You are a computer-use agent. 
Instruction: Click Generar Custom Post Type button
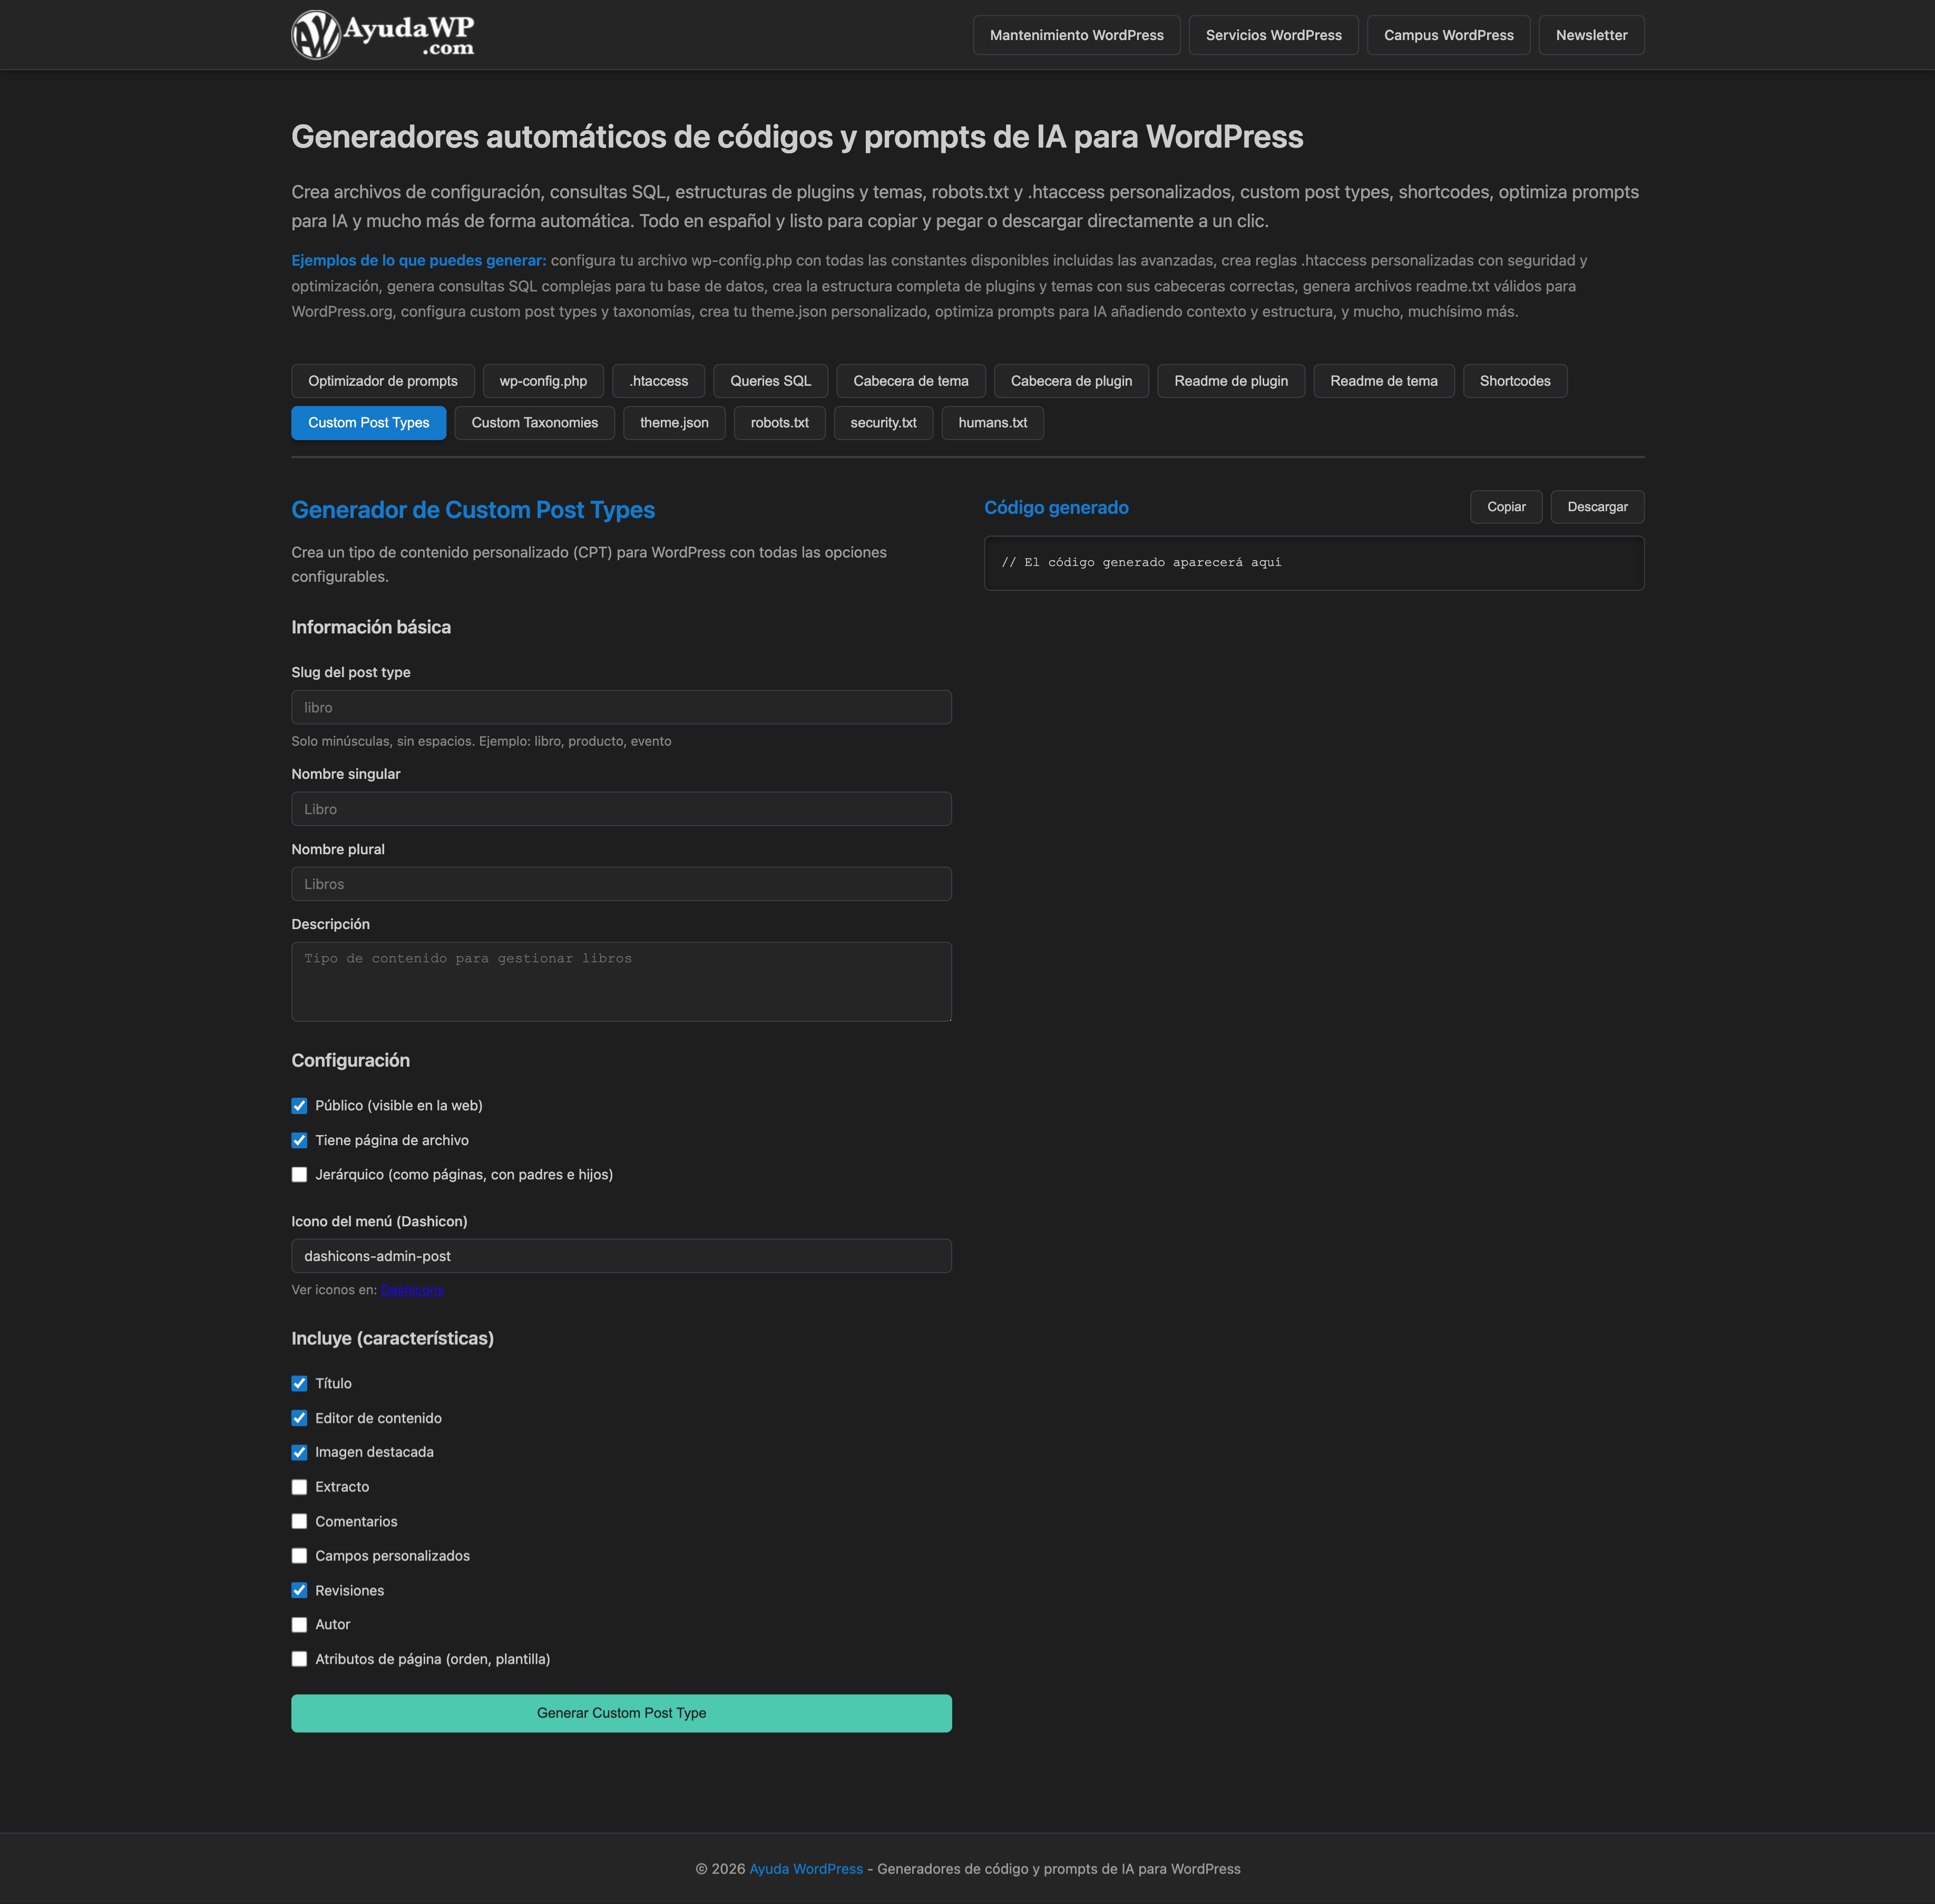click(621, 1713)
